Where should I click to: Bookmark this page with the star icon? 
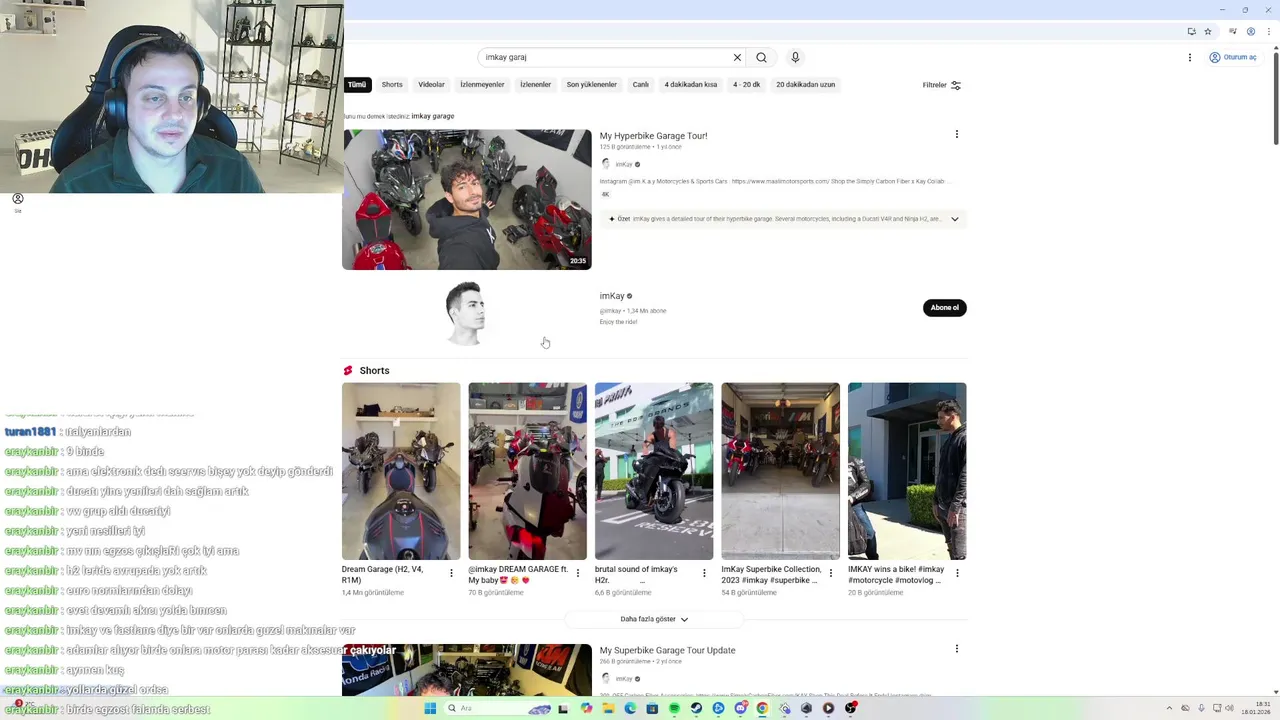point(1208,31)
